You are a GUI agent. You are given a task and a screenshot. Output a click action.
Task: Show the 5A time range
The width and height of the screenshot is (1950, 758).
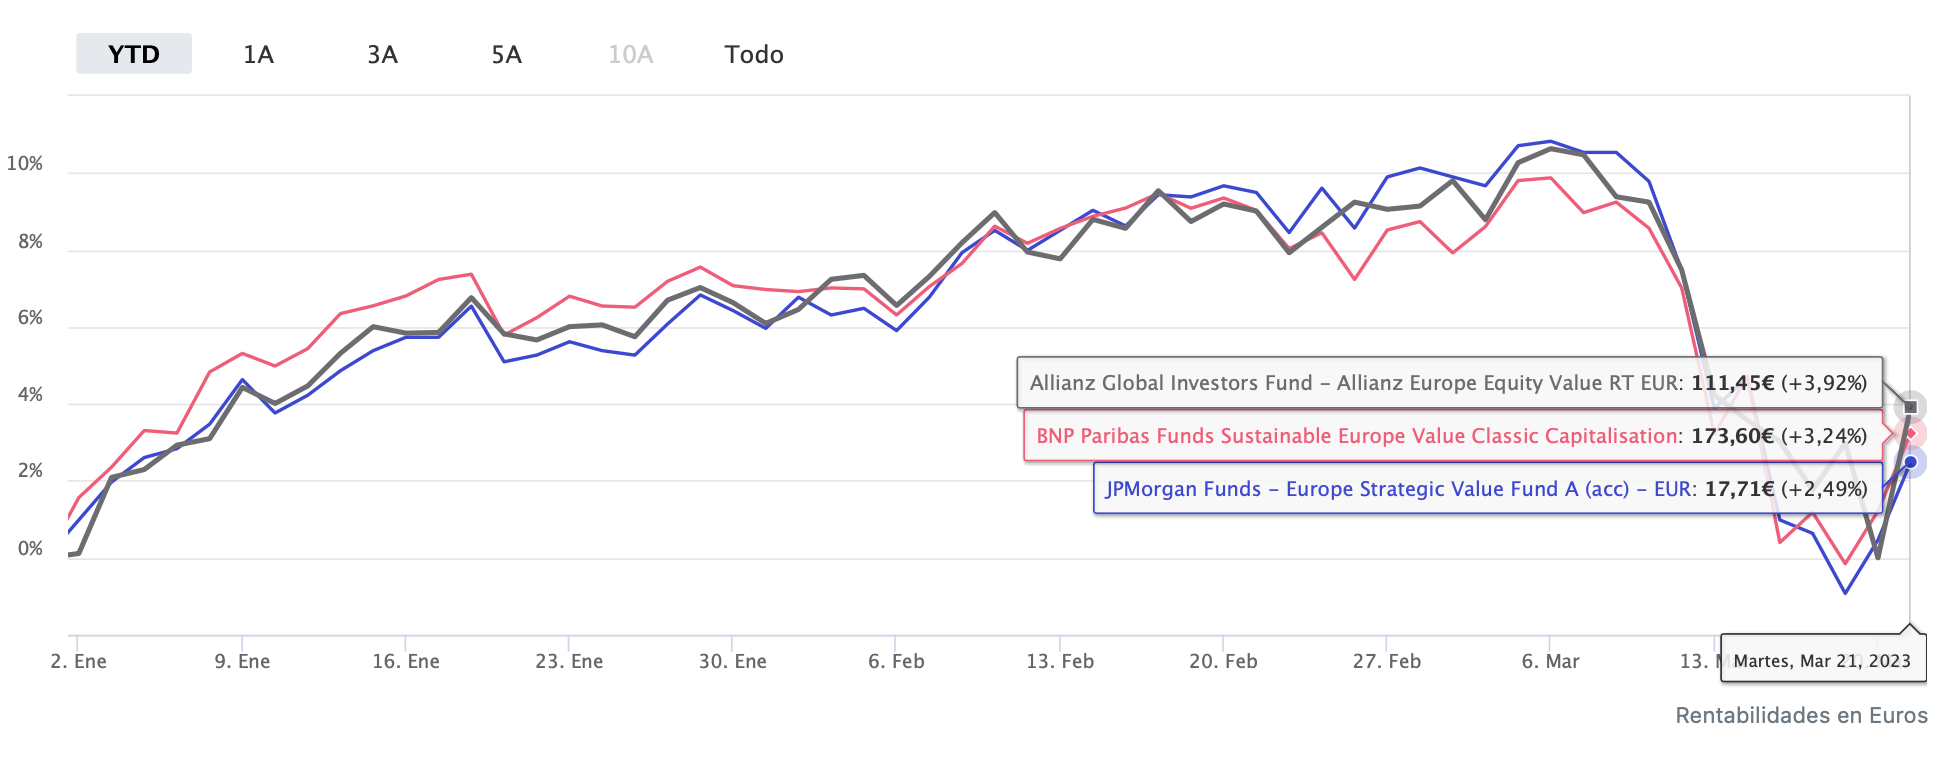pyautogui.click(x=506, y=54)
